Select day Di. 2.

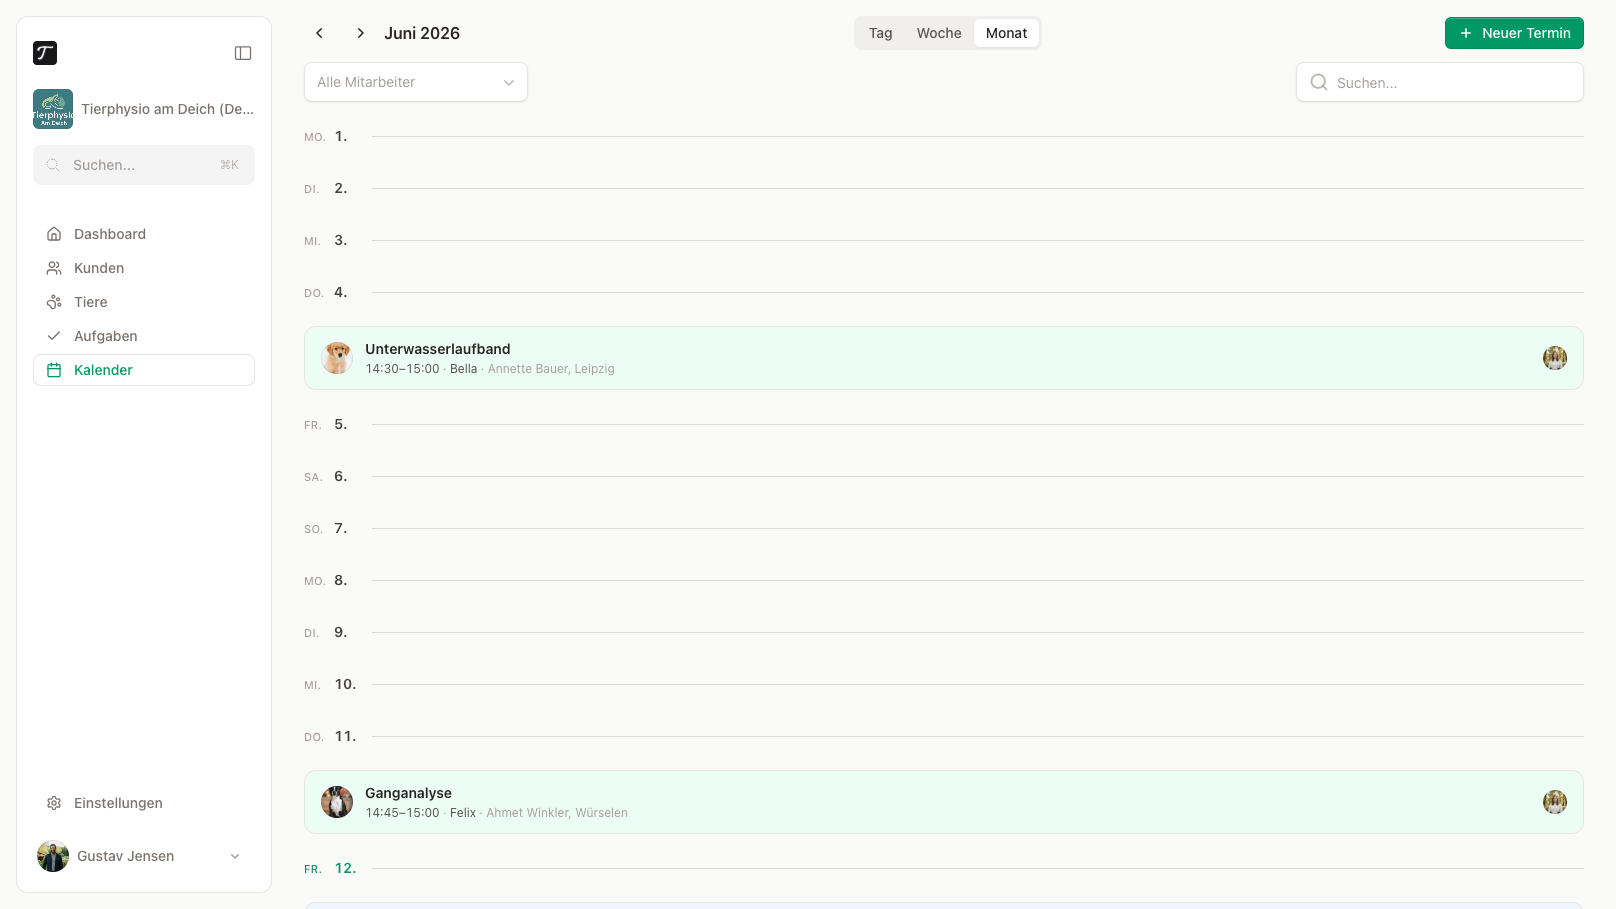click(x=326, y=188)
